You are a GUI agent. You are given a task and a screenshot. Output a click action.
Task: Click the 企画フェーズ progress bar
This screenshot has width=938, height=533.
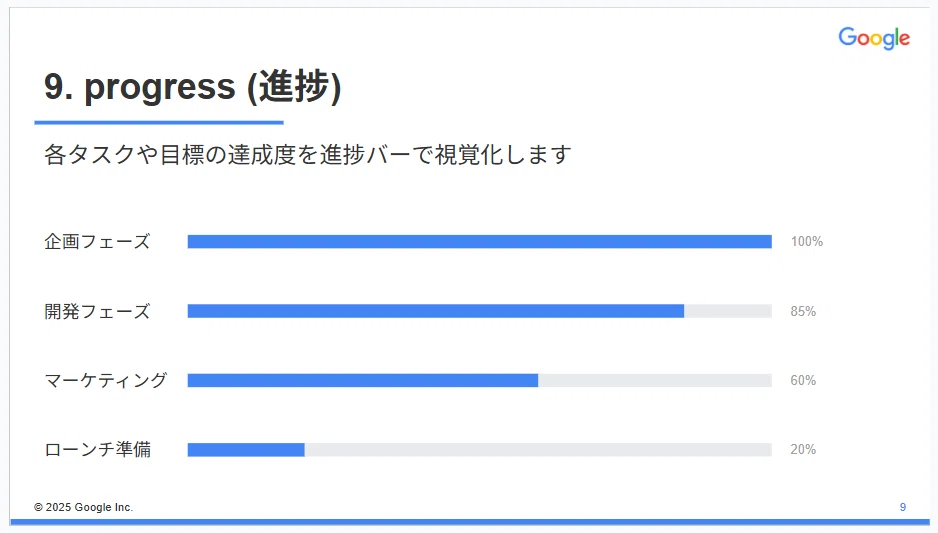coord(479,242)
